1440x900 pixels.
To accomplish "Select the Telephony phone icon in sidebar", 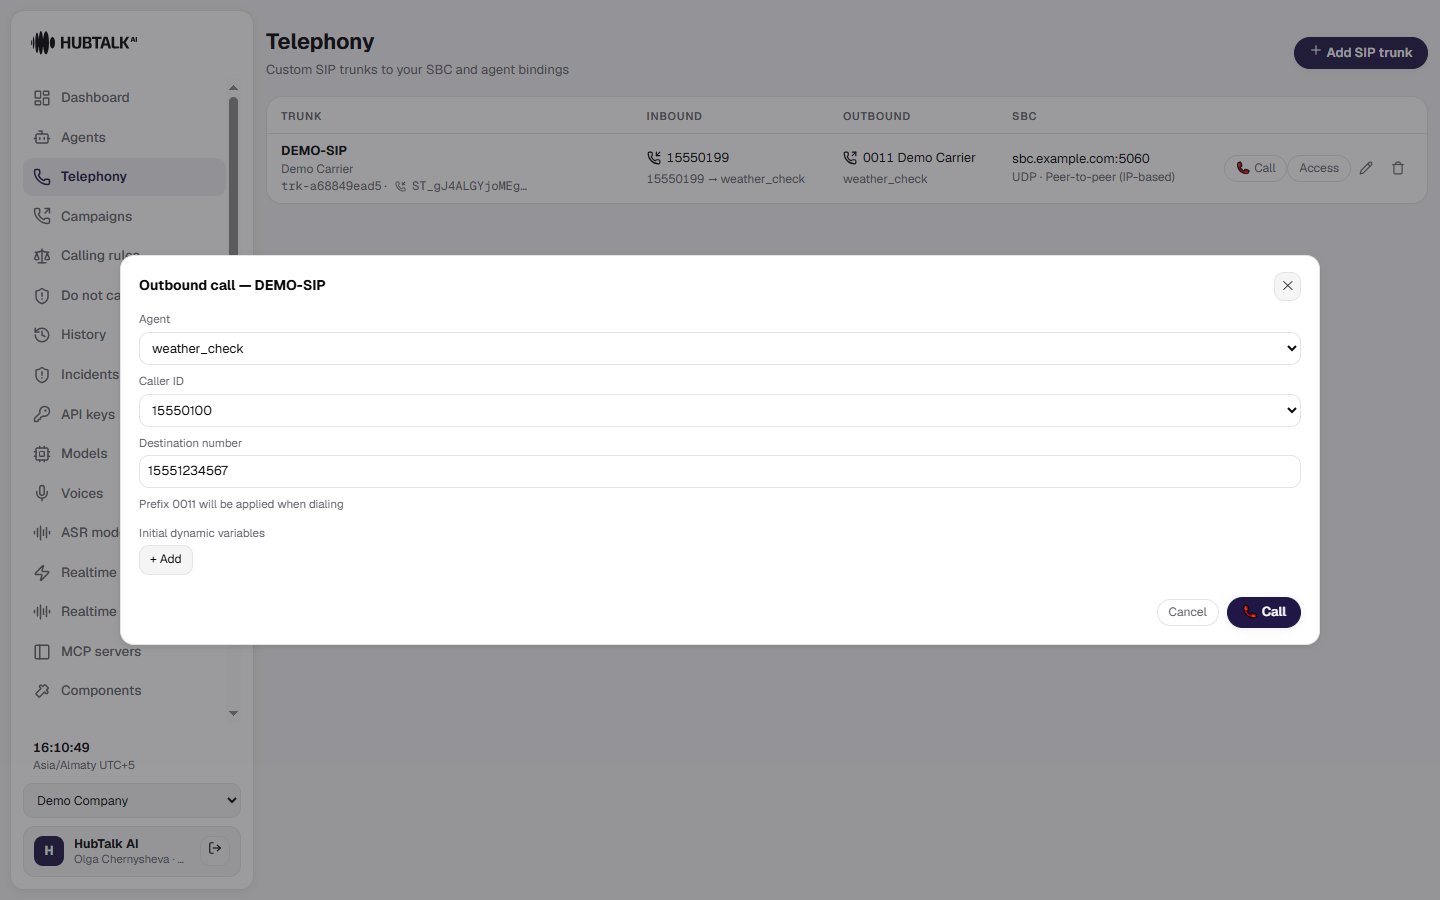I will coord(42,177).
